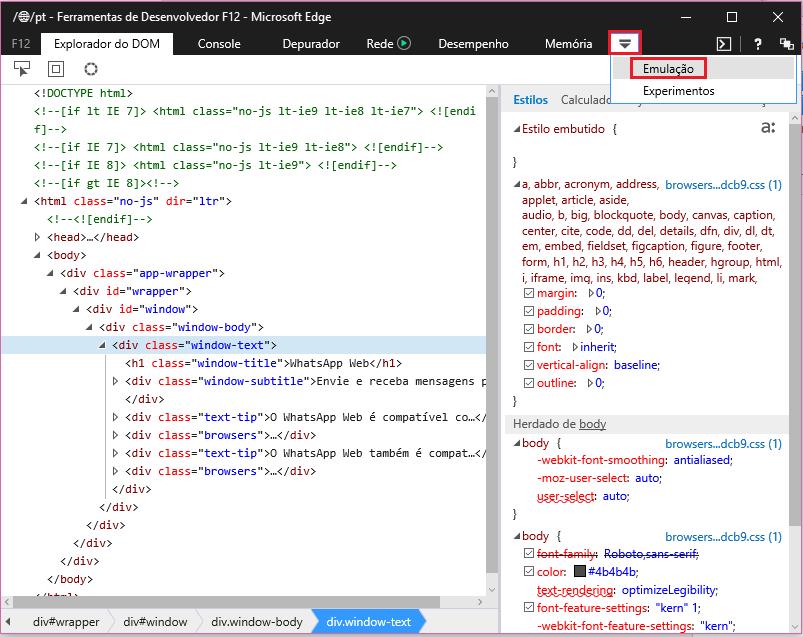Click the pseudo-class a: states icon
The width and height of the screenshot is (803, 637).
point(768,128)
